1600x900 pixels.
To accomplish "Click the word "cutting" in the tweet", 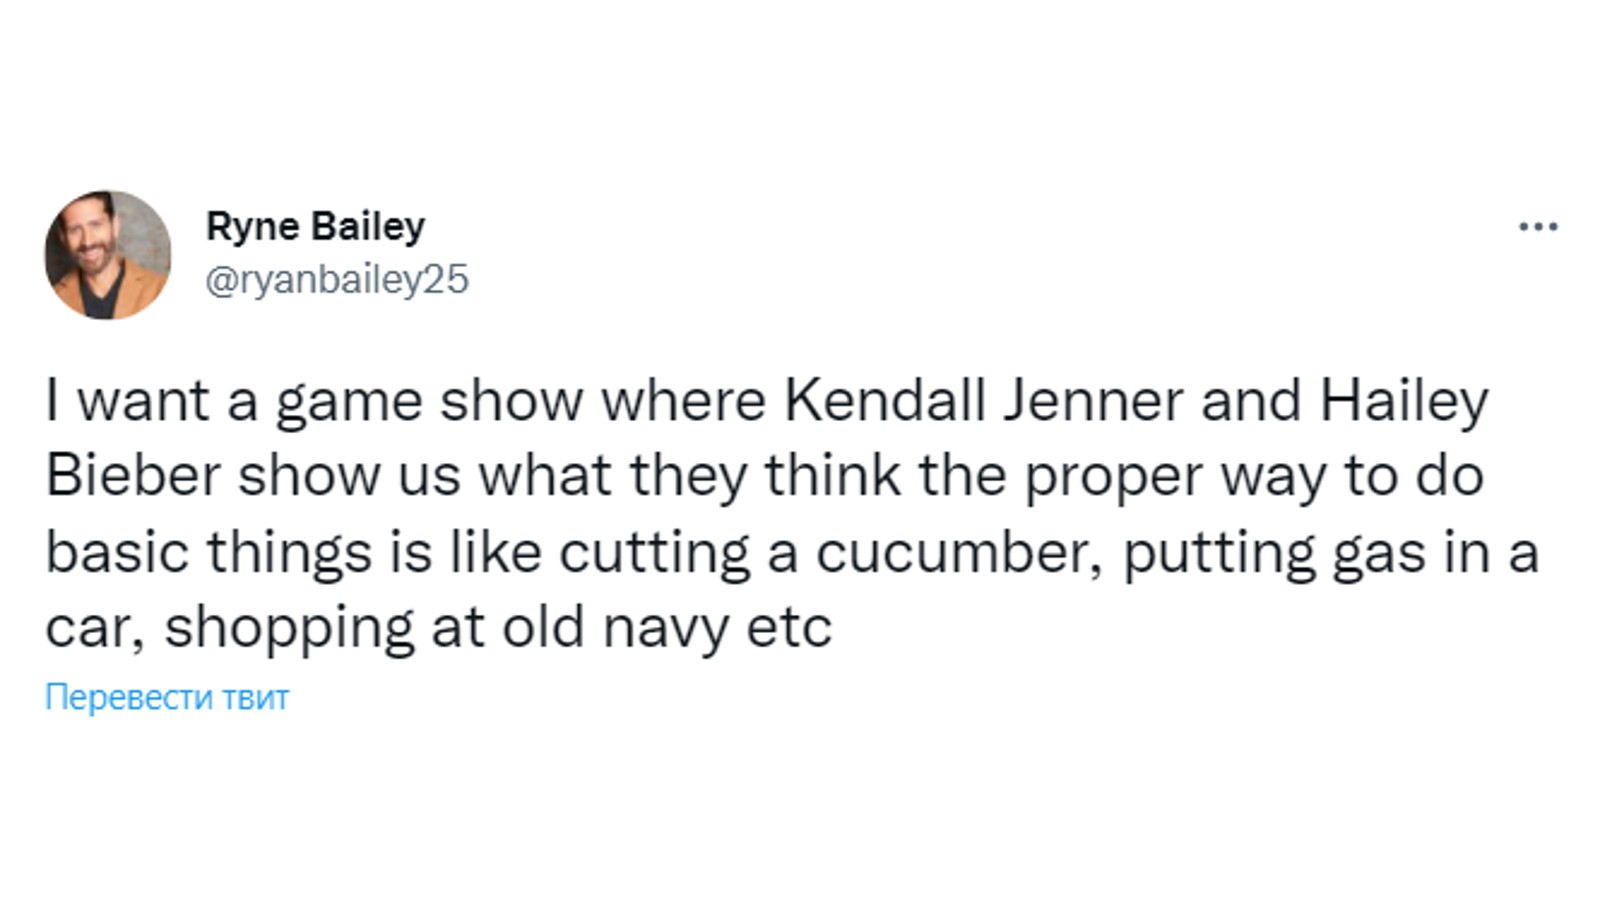I will tap(654, 552).
